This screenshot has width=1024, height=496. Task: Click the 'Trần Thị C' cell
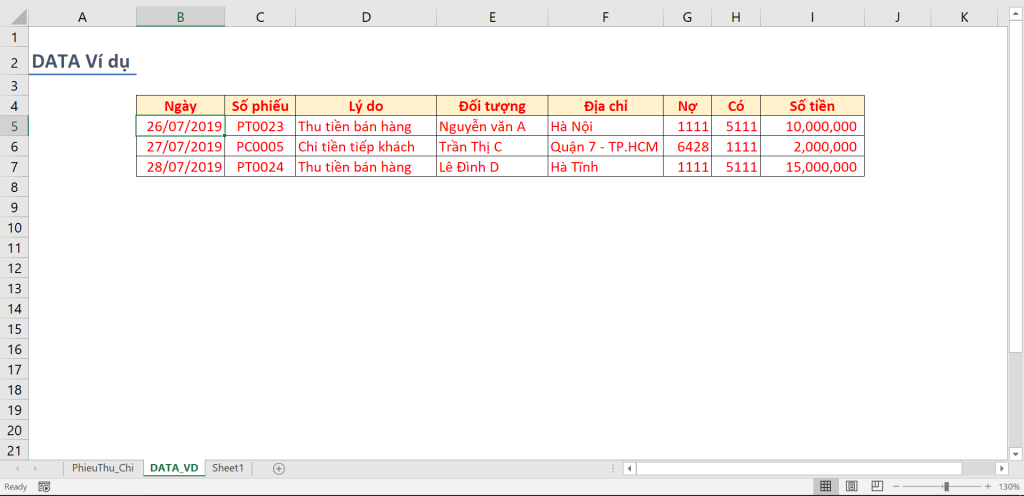pos(492,146)
